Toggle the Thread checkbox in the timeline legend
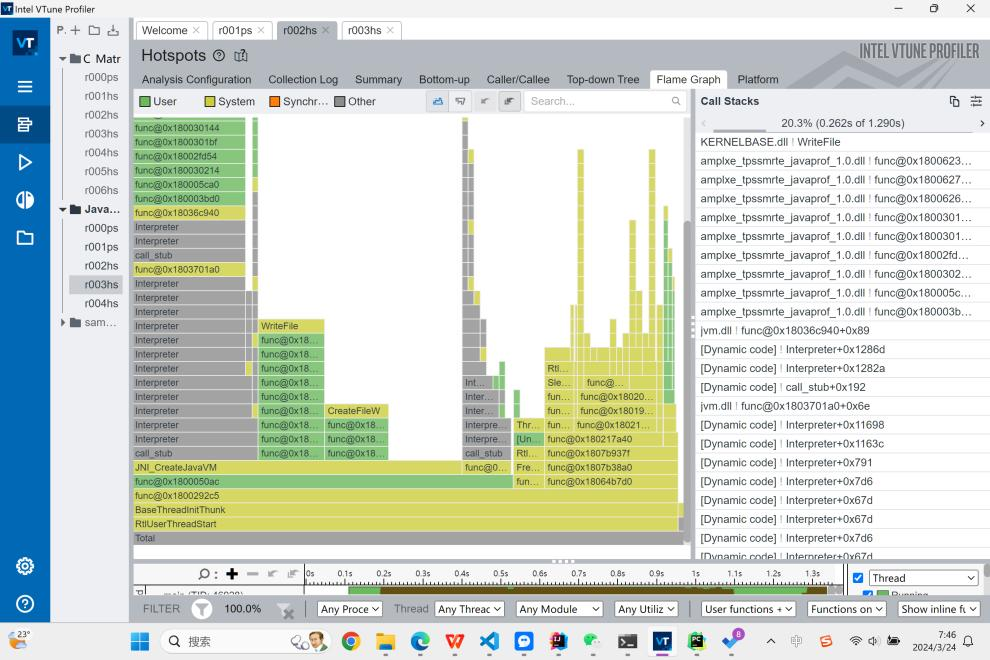The height and width of the screenshot is (660, 990). [x=858, y=578]
